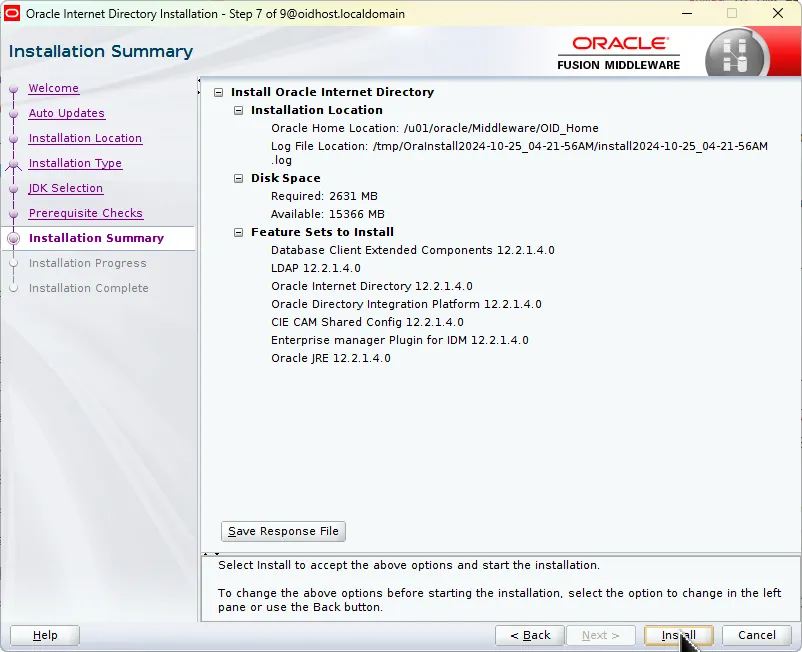
Task: Select the Installation Summary step
Action: pos(96,238)
